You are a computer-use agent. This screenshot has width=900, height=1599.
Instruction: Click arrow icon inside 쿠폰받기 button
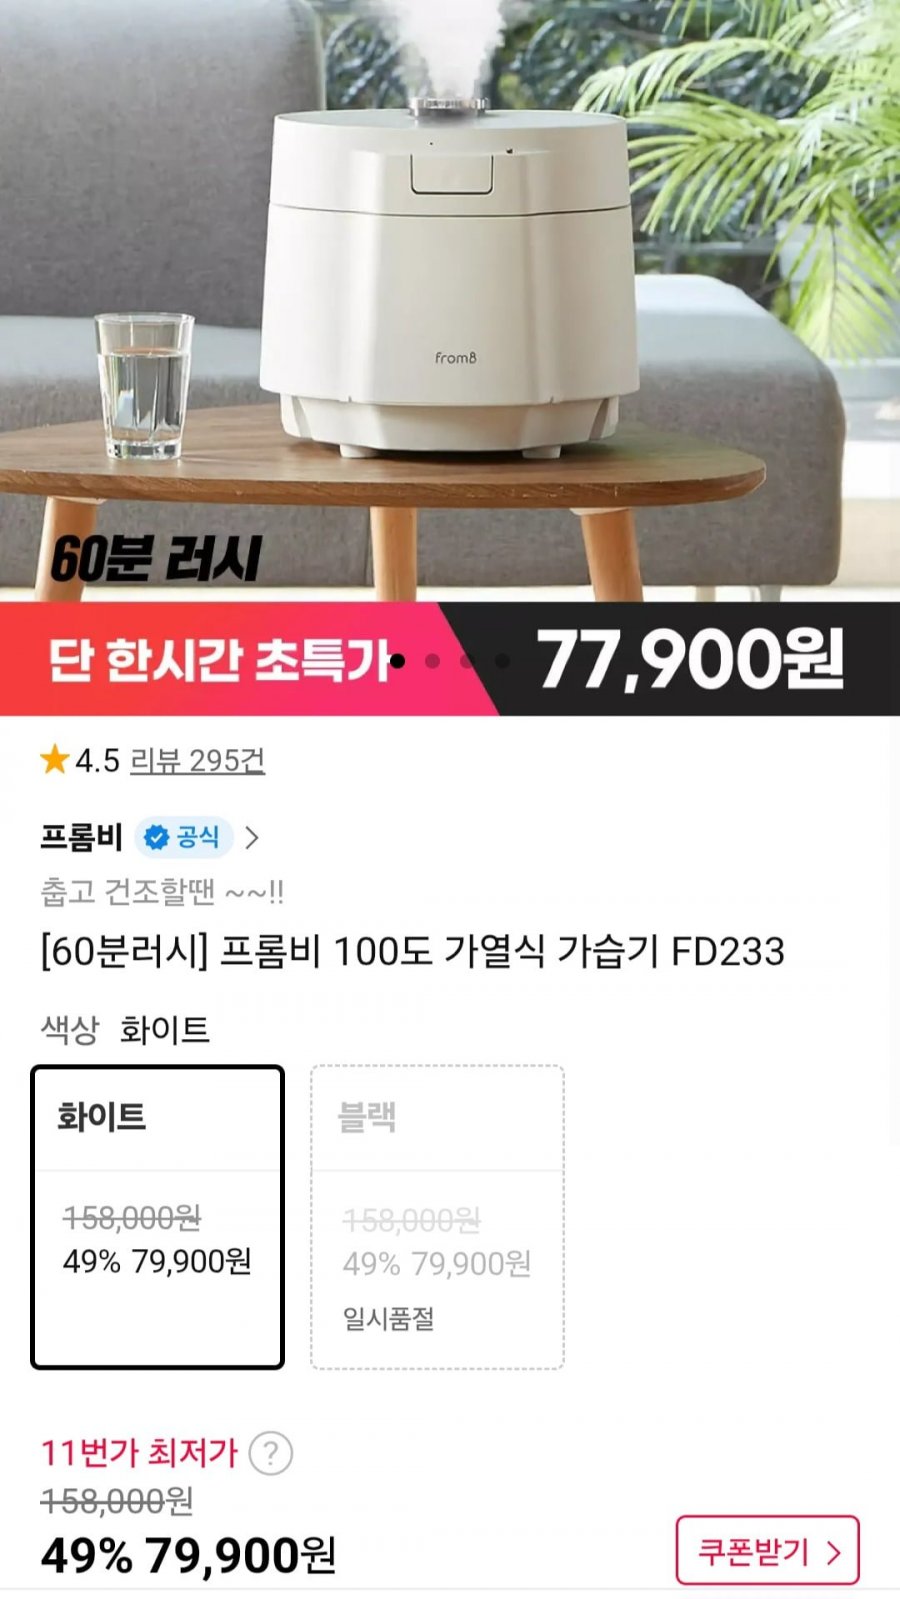pyautogui.click(x=834, y=1552)
